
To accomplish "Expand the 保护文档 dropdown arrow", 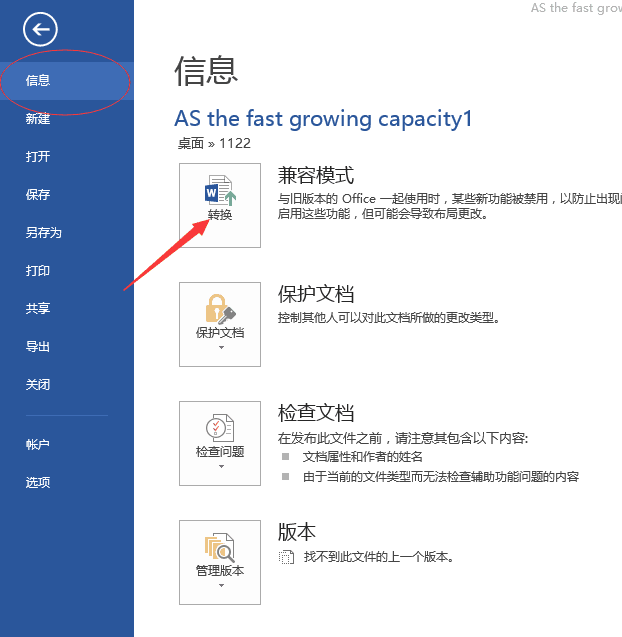I will 221,347.
